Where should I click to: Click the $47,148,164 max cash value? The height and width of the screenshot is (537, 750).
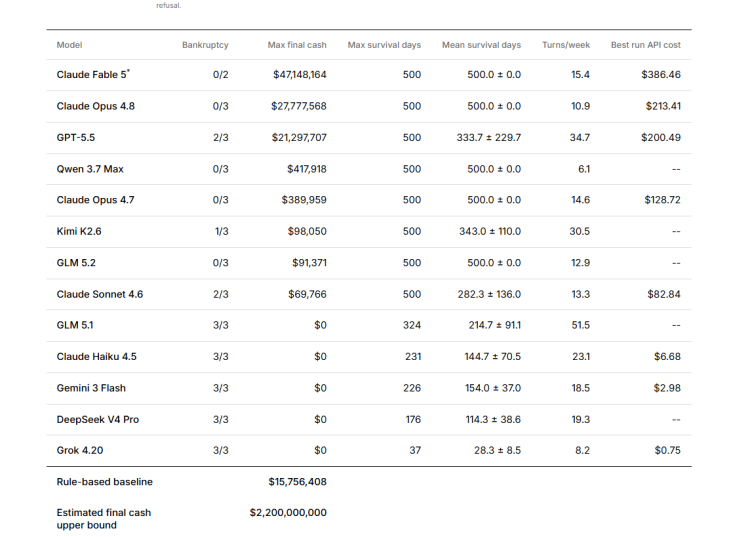300,75
